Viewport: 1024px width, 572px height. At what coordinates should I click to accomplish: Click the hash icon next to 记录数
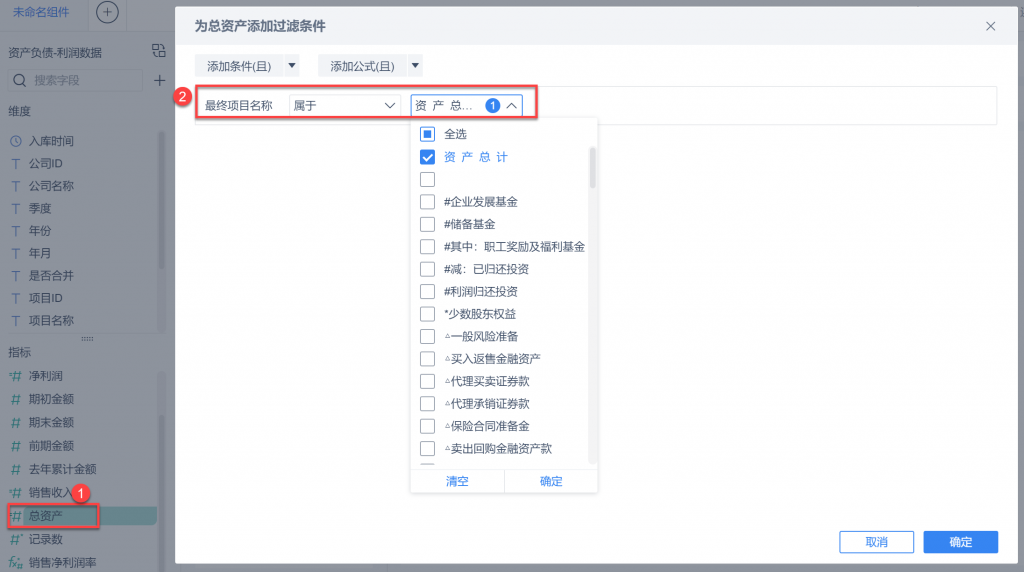[16, 539]
